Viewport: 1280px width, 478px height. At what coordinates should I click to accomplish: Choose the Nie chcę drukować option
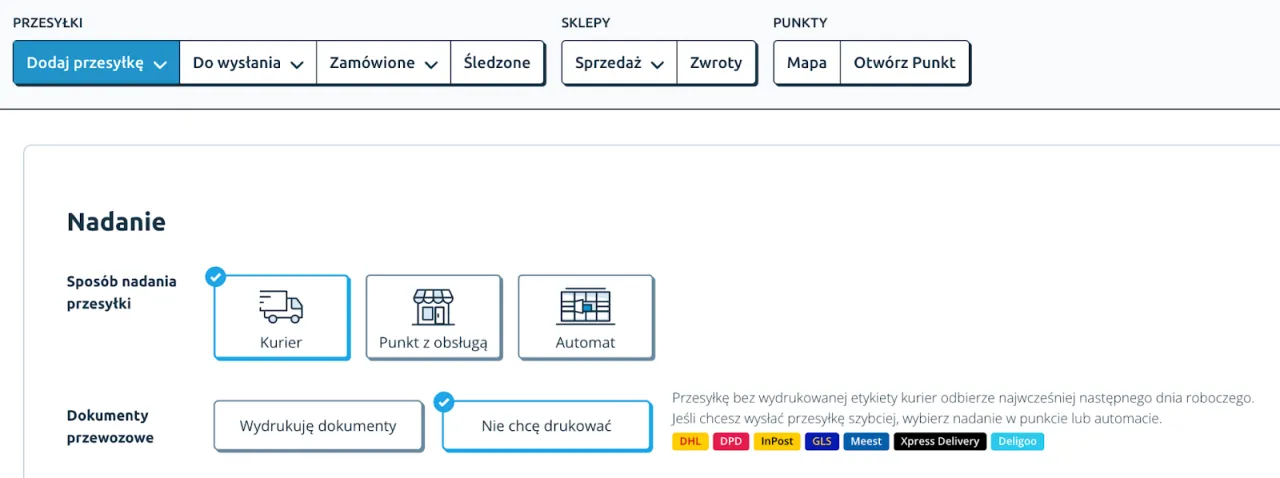(546, 426)
